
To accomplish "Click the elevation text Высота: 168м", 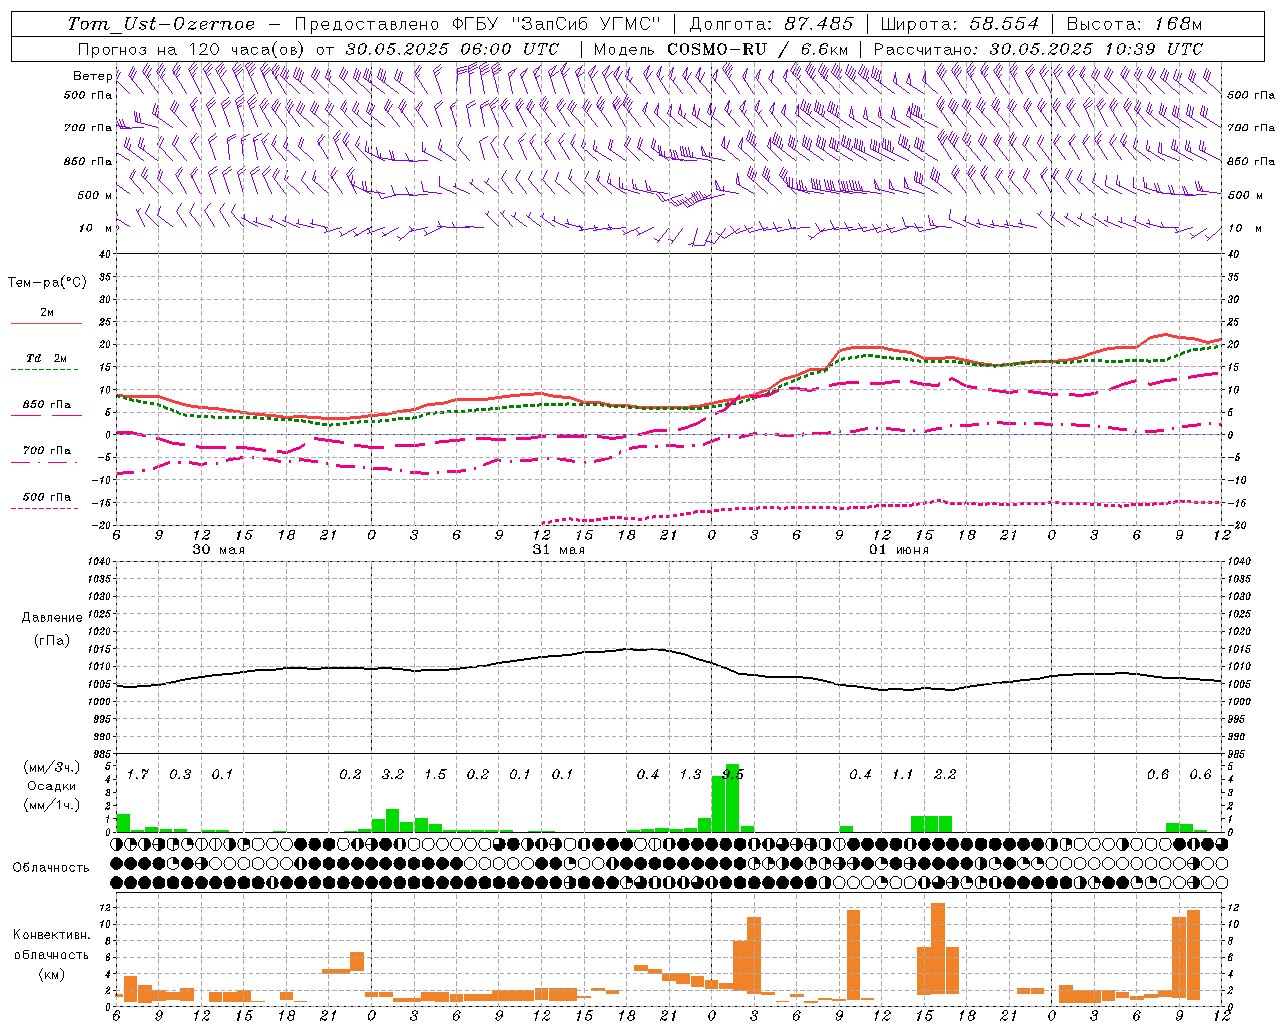I will (1135, 24).
